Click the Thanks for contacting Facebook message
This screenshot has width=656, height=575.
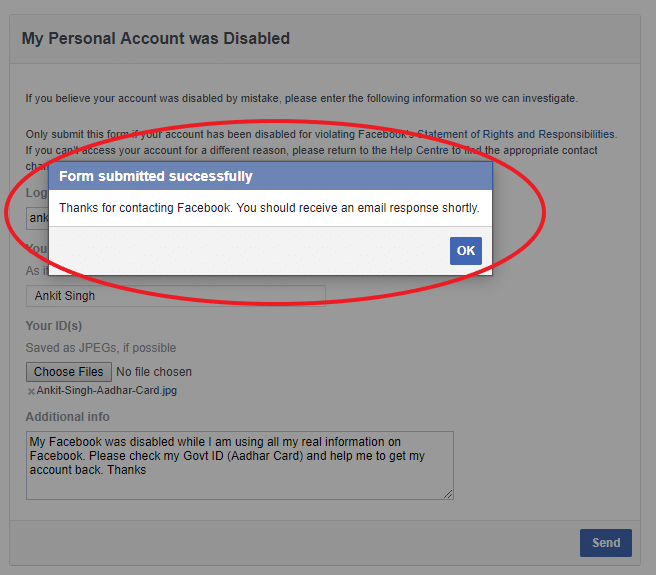click(x=269, y=208)
